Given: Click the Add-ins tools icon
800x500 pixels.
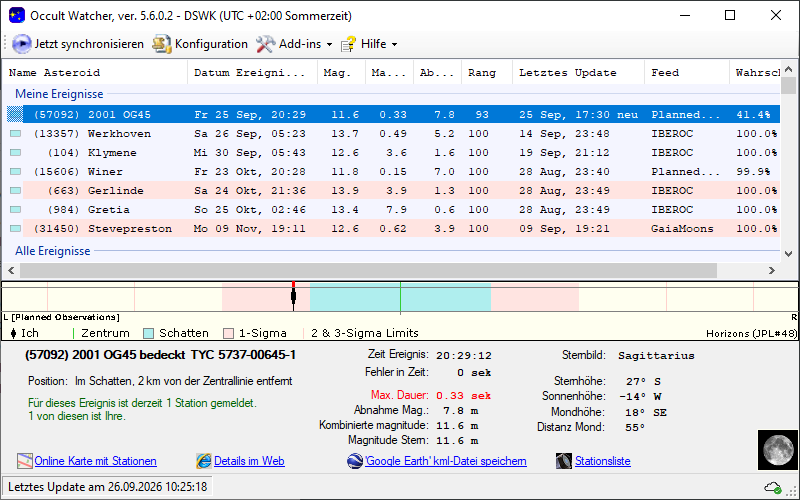Looking at the screenshot, I should coord(265,44).
